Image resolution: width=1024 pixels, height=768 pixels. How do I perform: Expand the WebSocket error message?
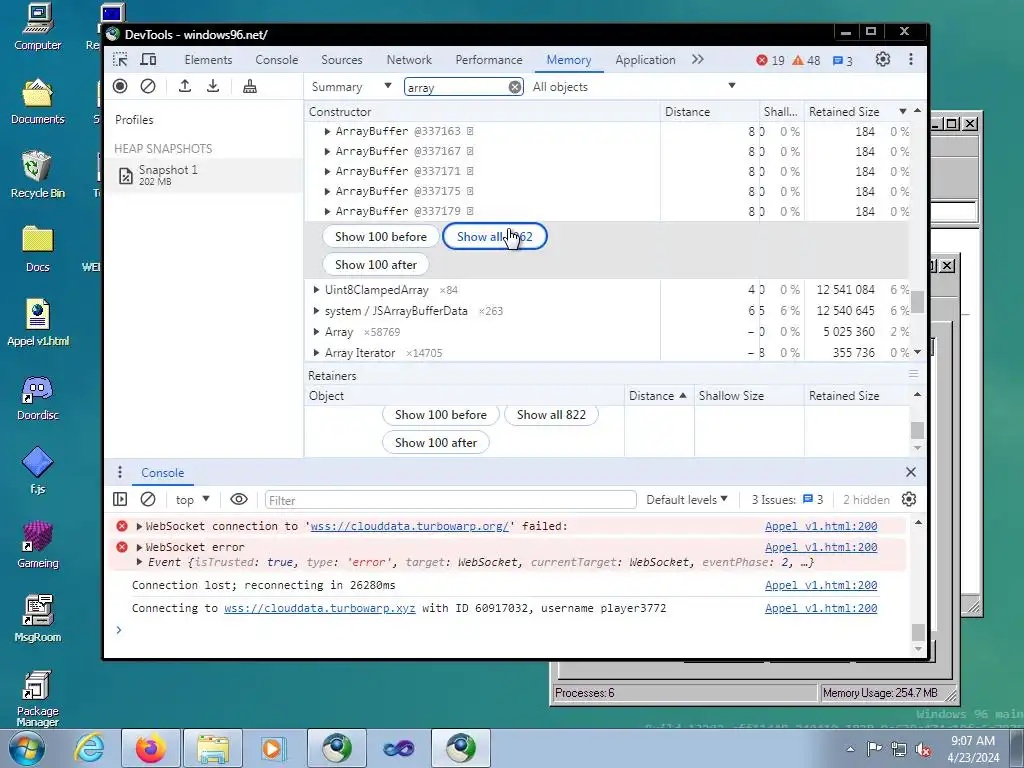click(x=139, y=547)
